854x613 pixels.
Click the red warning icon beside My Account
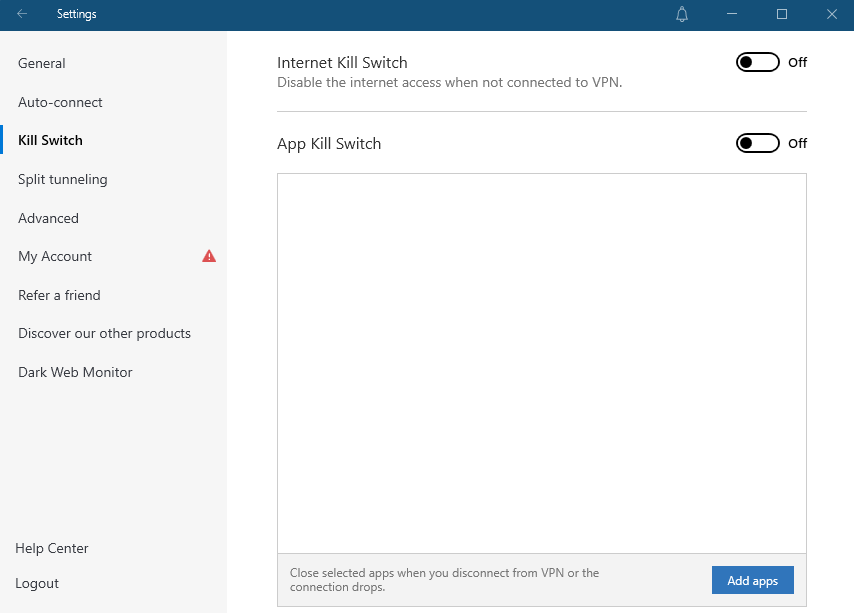pos(209,256)
